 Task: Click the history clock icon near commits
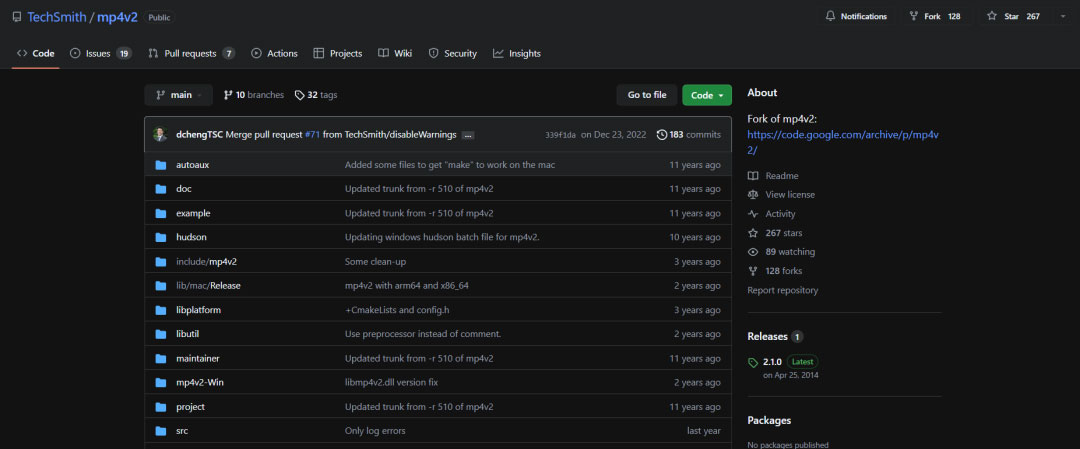point(662,135)
